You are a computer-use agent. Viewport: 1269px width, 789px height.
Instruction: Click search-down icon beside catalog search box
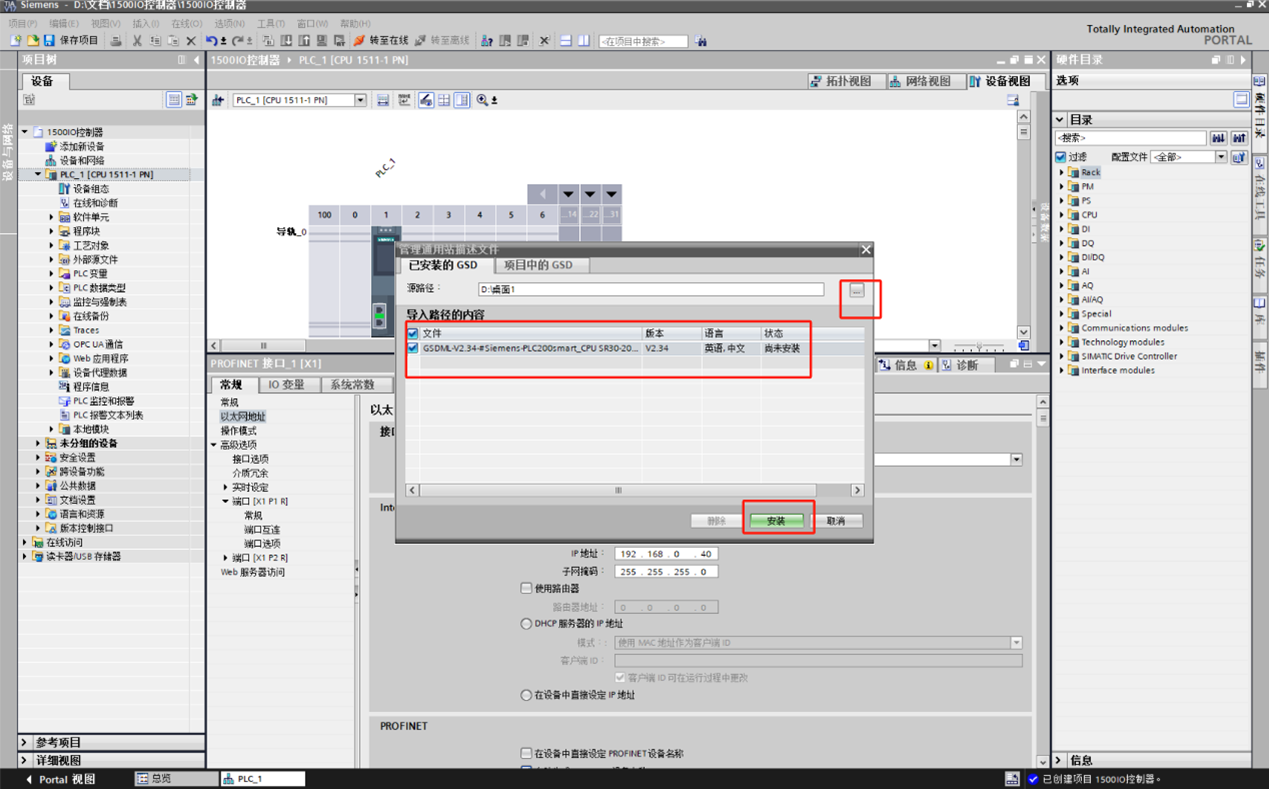tap(1218, 138)
